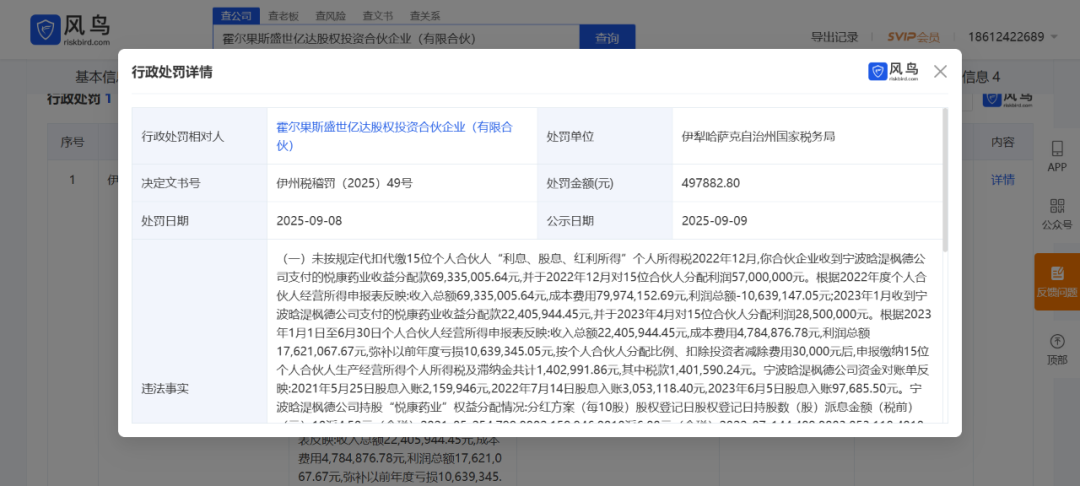Click the 风鸟 logo inside the dialog header
This screenshot has height=486, width=1080.
tap(893, 72)
